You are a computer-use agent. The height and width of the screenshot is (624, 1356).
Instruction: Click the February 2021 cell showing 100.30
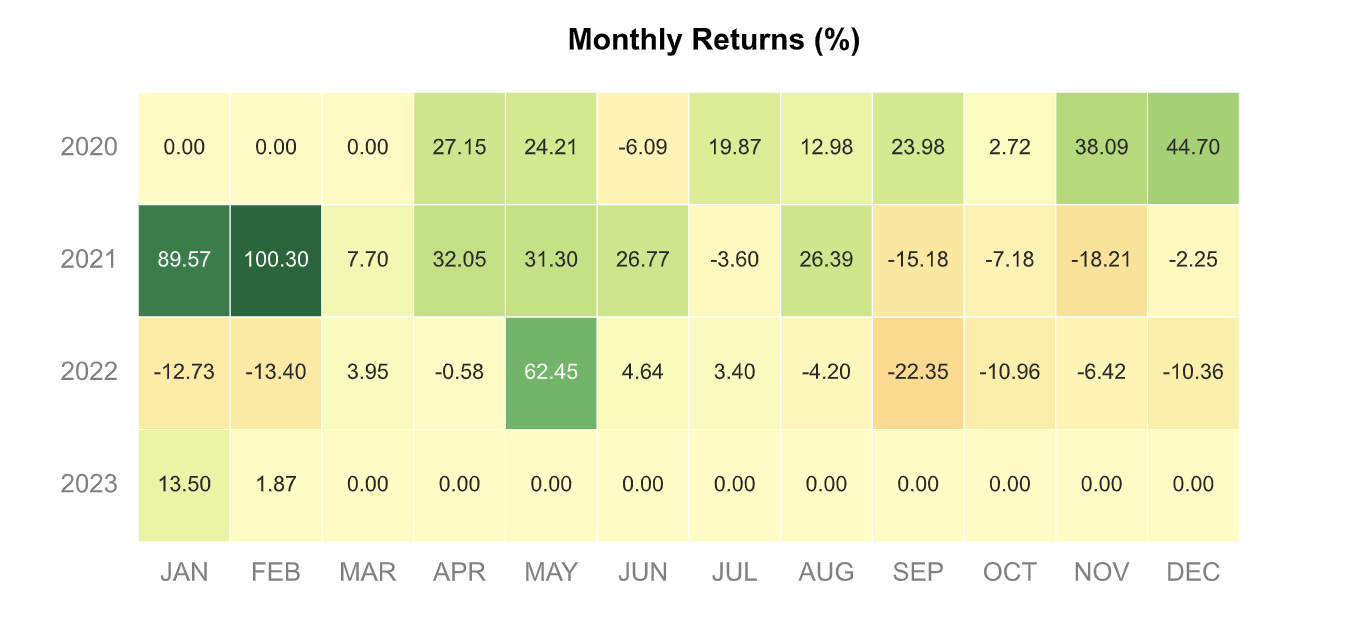276,260
